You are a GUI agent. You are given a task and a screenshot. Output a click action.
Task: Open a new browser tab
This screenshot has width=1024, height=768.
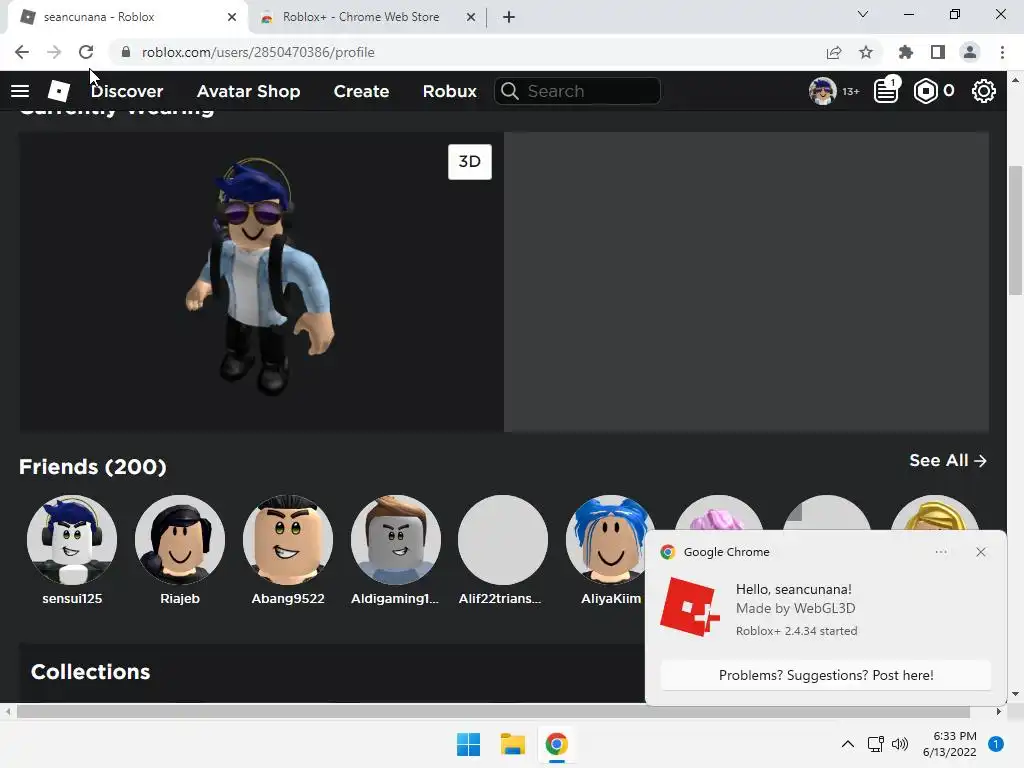509,18
